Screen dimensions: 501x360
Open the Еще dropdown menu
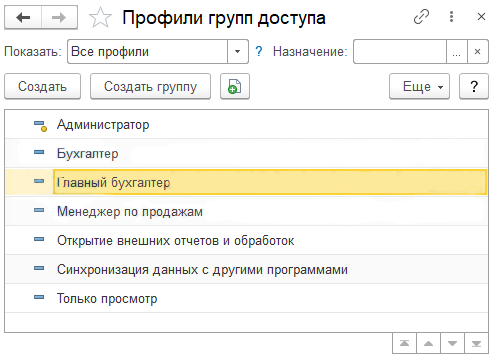(x=419, y=86)
